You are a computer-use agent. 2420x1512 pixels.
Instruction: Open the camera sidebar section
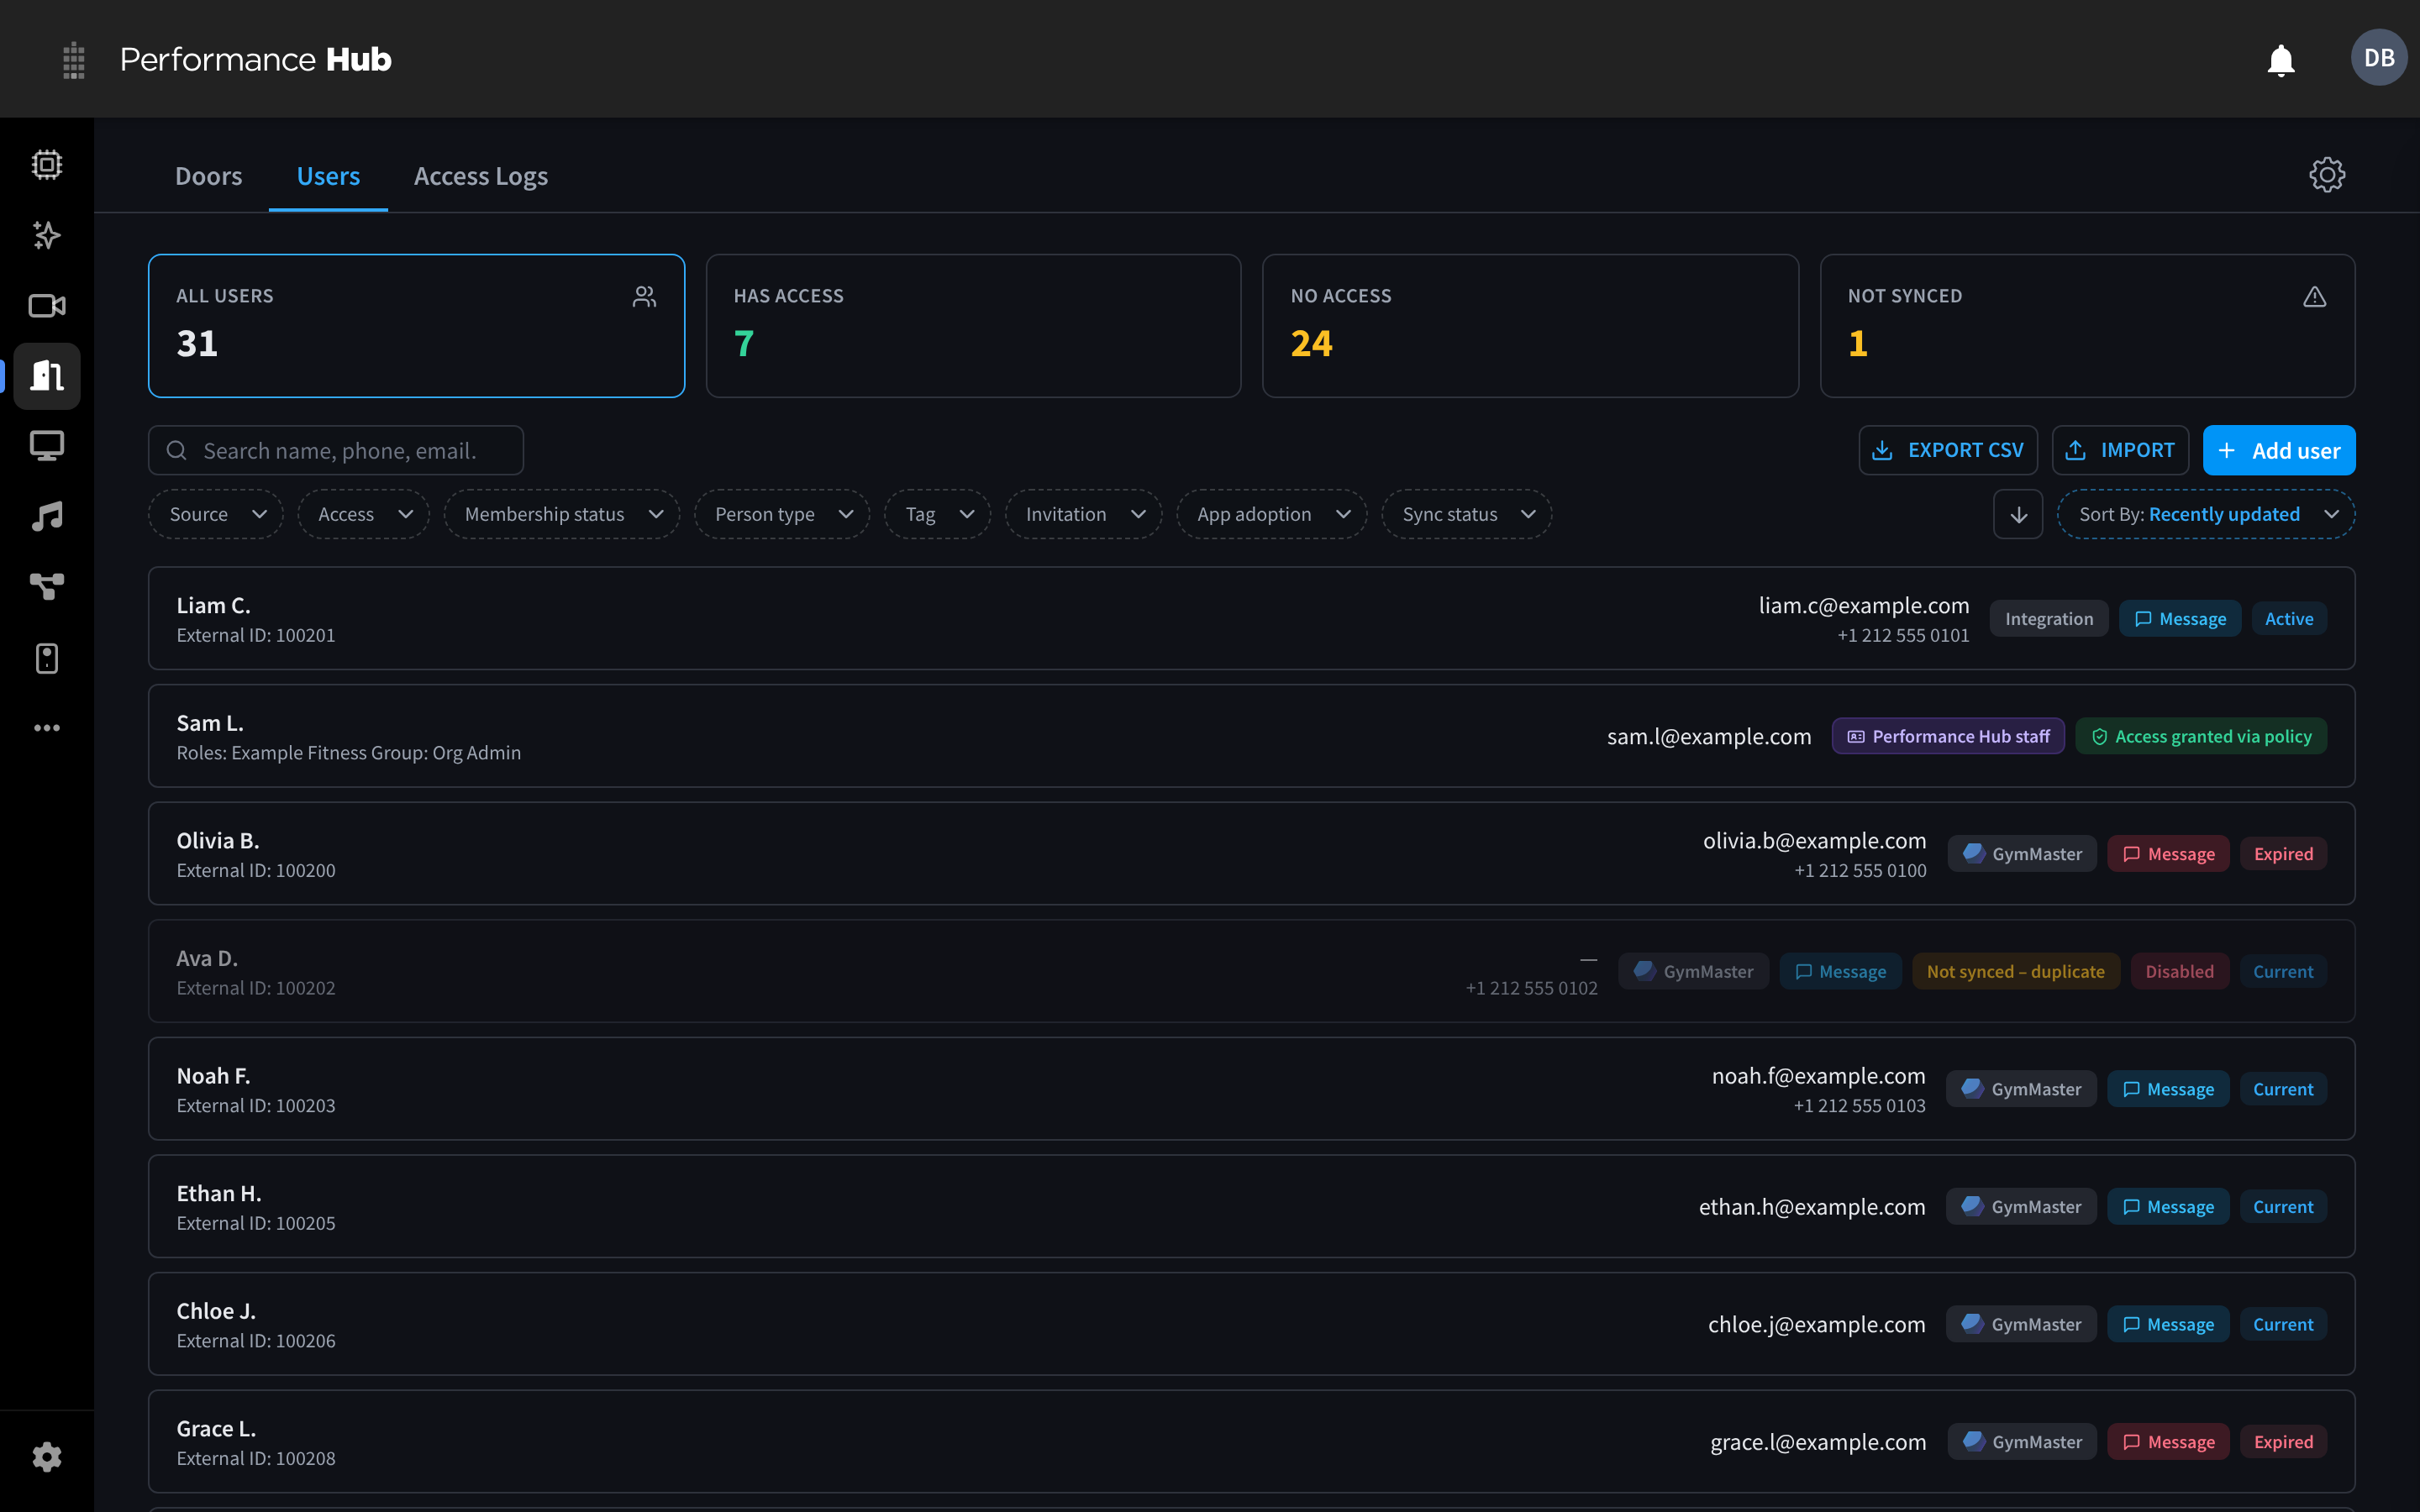click(47, 305)
